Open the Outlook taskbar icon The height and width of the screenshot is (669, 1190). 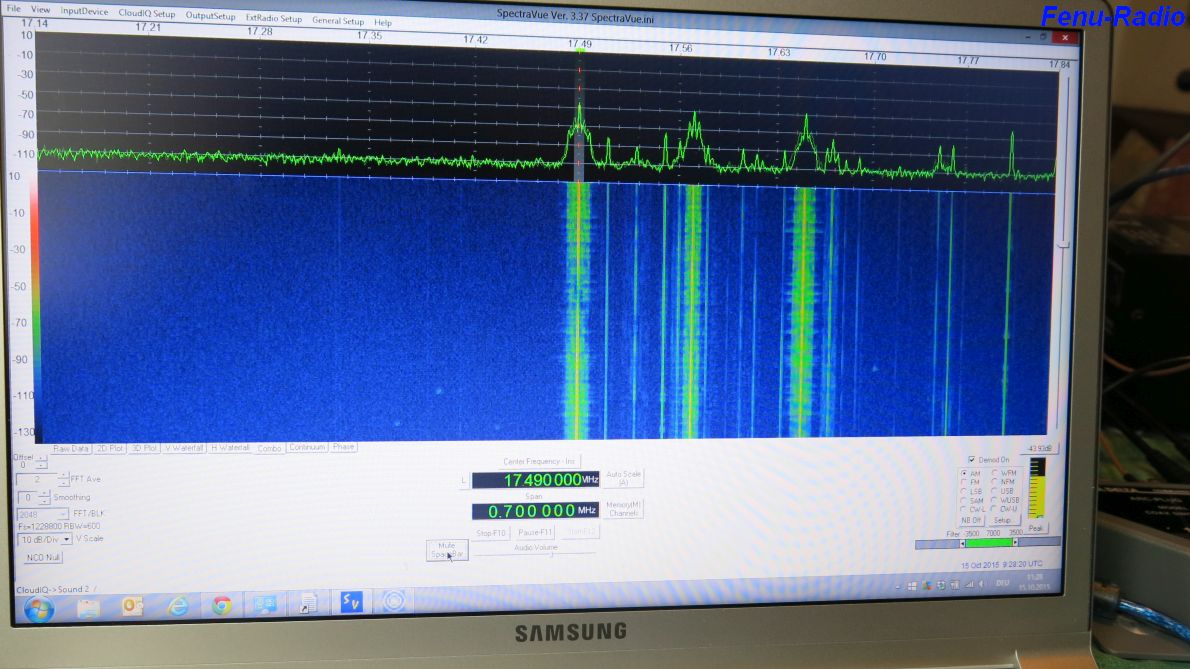[x=133, y=605]
